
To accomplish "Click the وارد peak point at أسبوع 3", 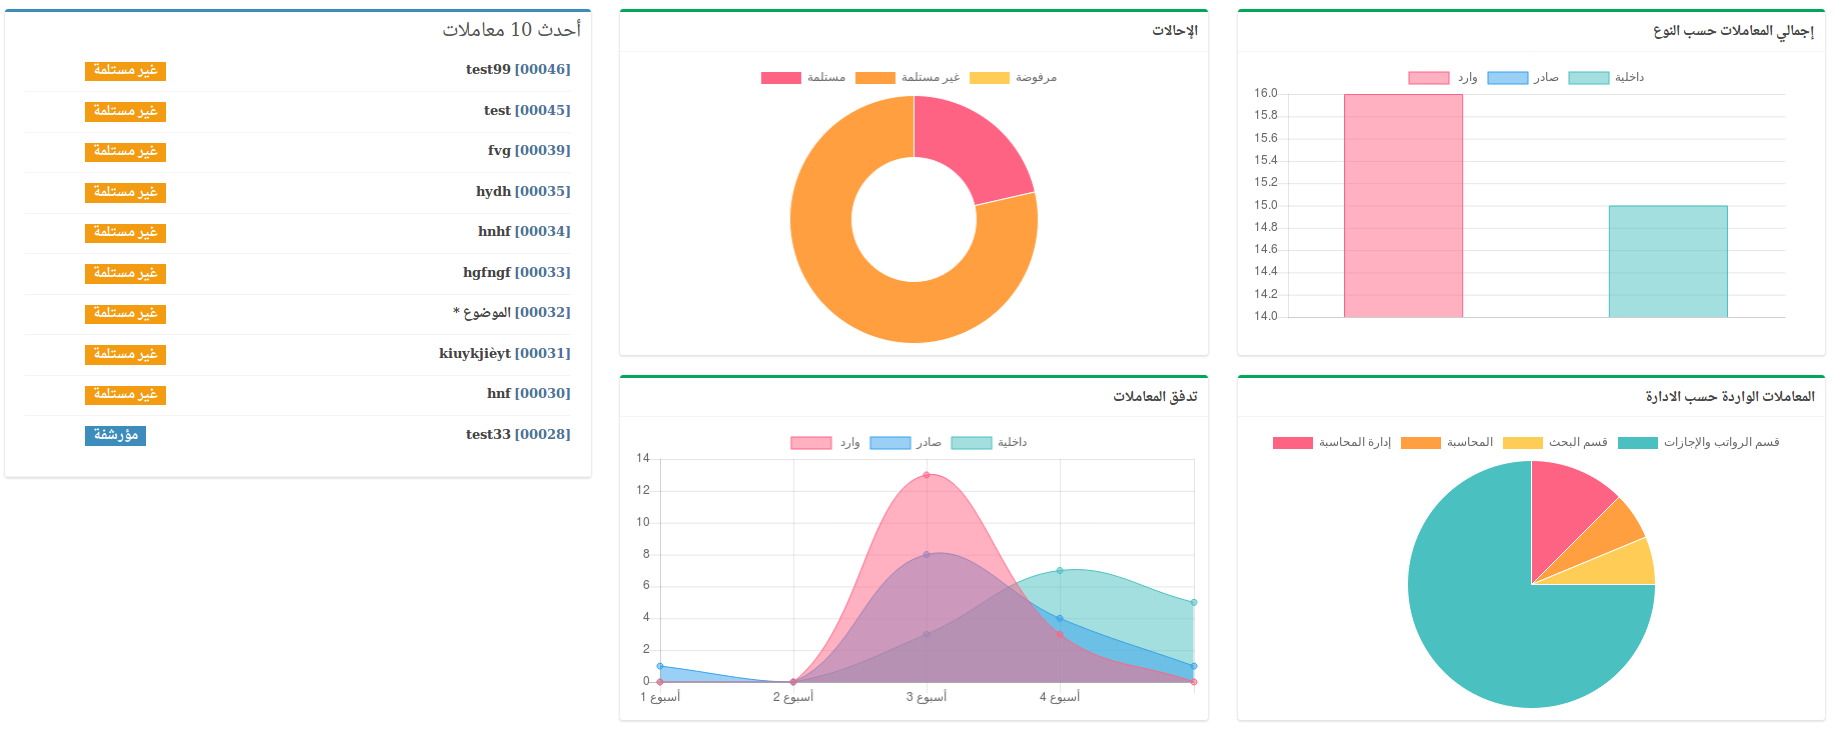I will (x=927, y=475).
